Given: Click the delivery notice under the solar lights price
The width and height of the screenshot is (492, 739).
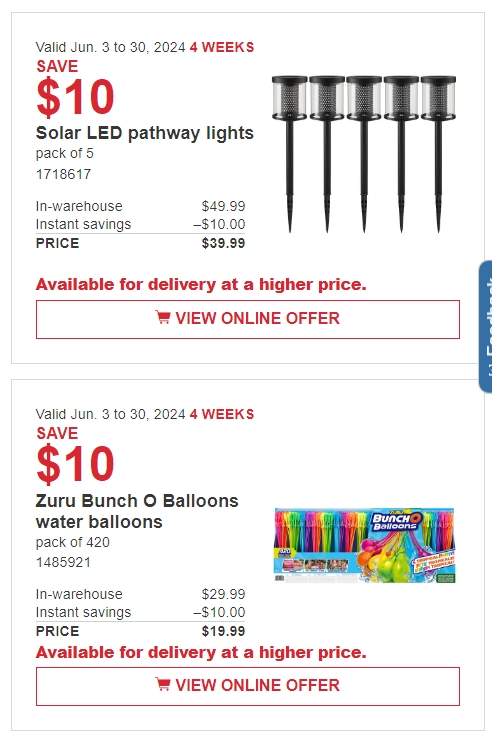Looking at the screenshot, I should (201, 284).
